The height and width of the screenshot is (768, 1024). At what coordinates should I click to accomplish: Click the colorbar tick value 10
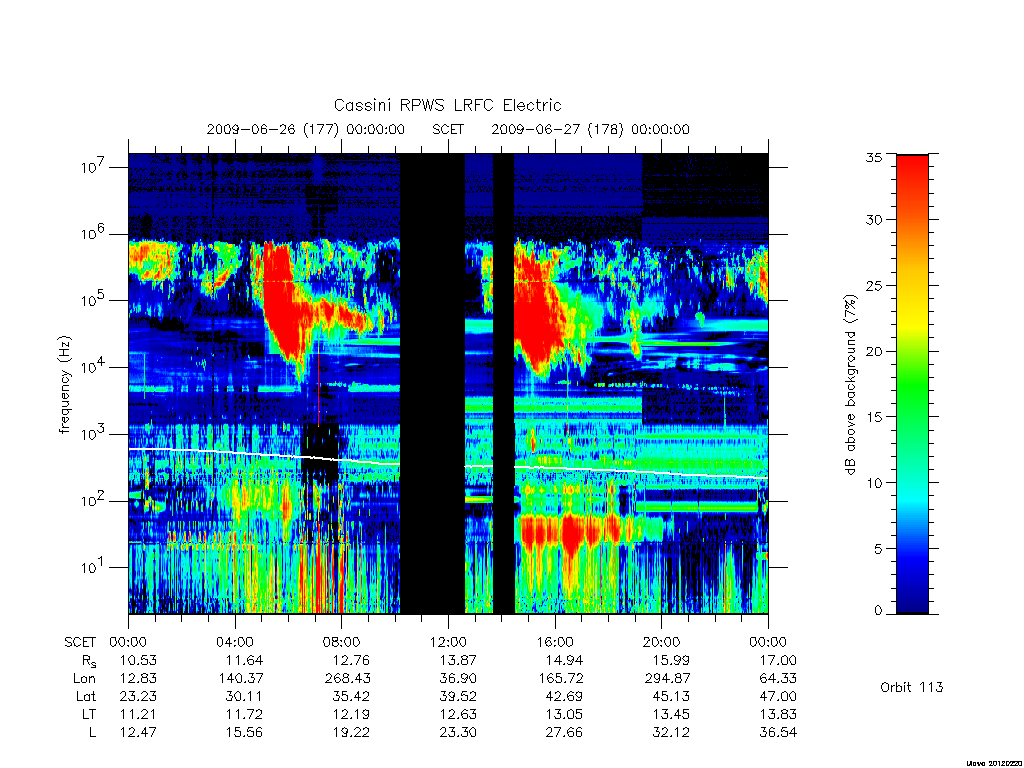874,483
